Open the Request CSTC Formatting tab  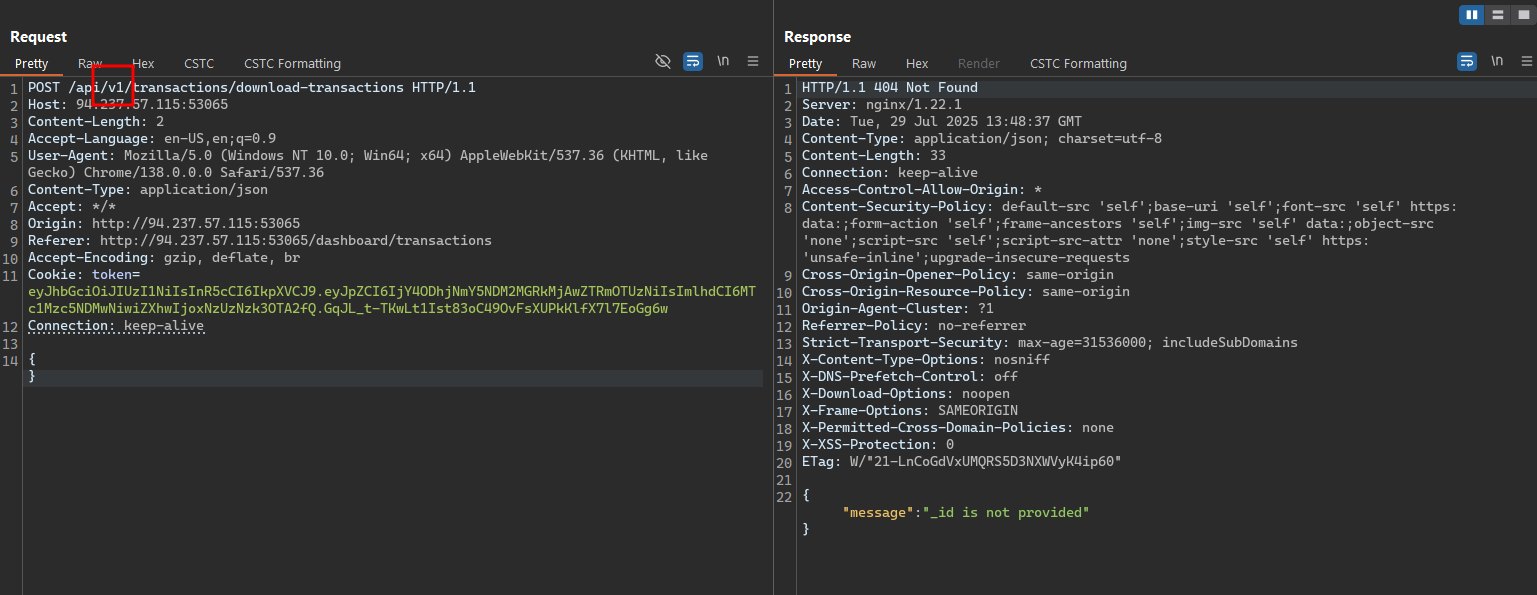tap(292, 63)
